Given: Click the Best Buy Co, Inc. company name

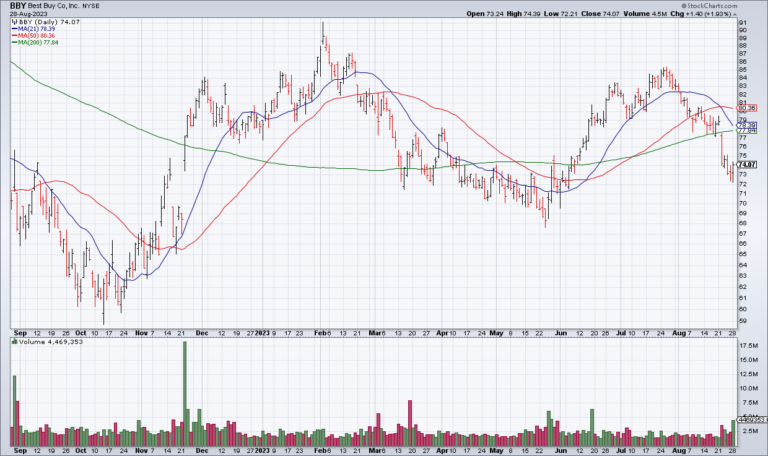Looking at the screenshot, I should 54,6.
